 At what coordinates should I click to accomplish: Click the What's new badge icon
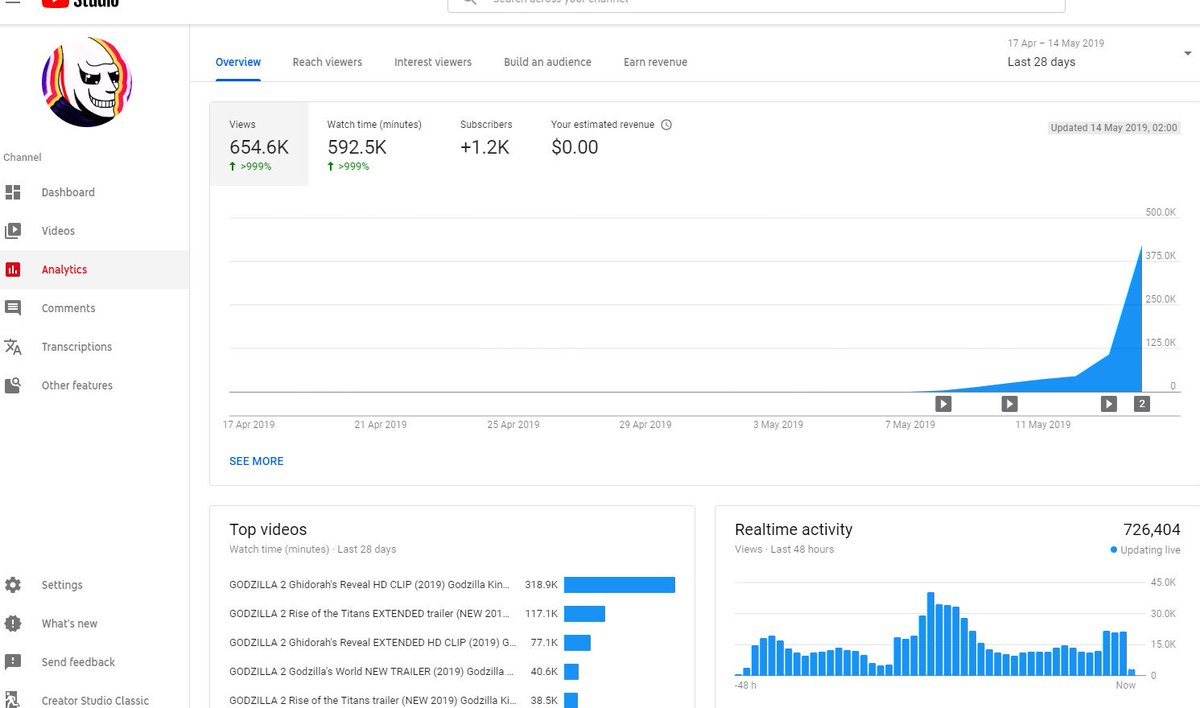[13, 623]
